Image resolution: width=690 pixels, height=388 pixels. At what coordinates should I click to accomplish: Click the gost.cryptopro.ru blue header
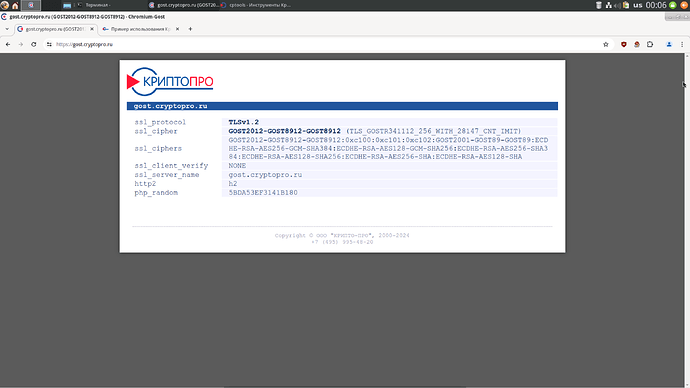coord(342,106)
